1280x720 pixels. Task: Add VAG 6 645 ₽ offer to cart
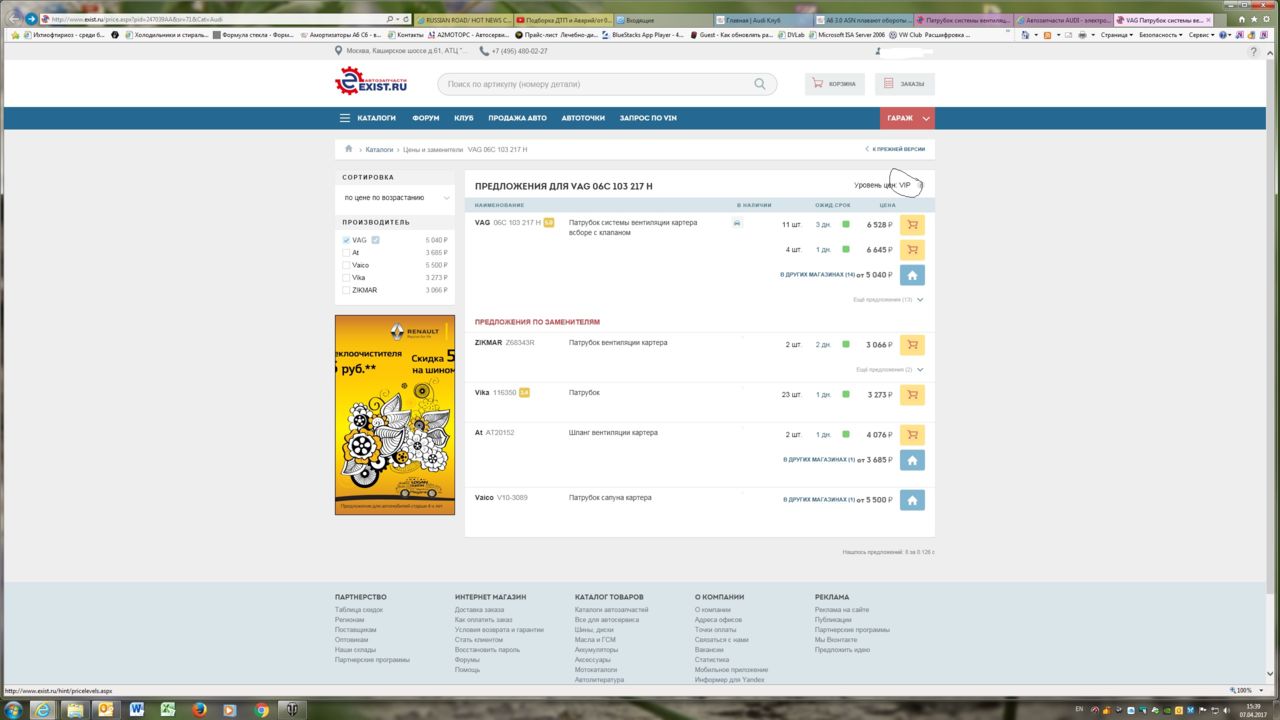coord(912,250)
